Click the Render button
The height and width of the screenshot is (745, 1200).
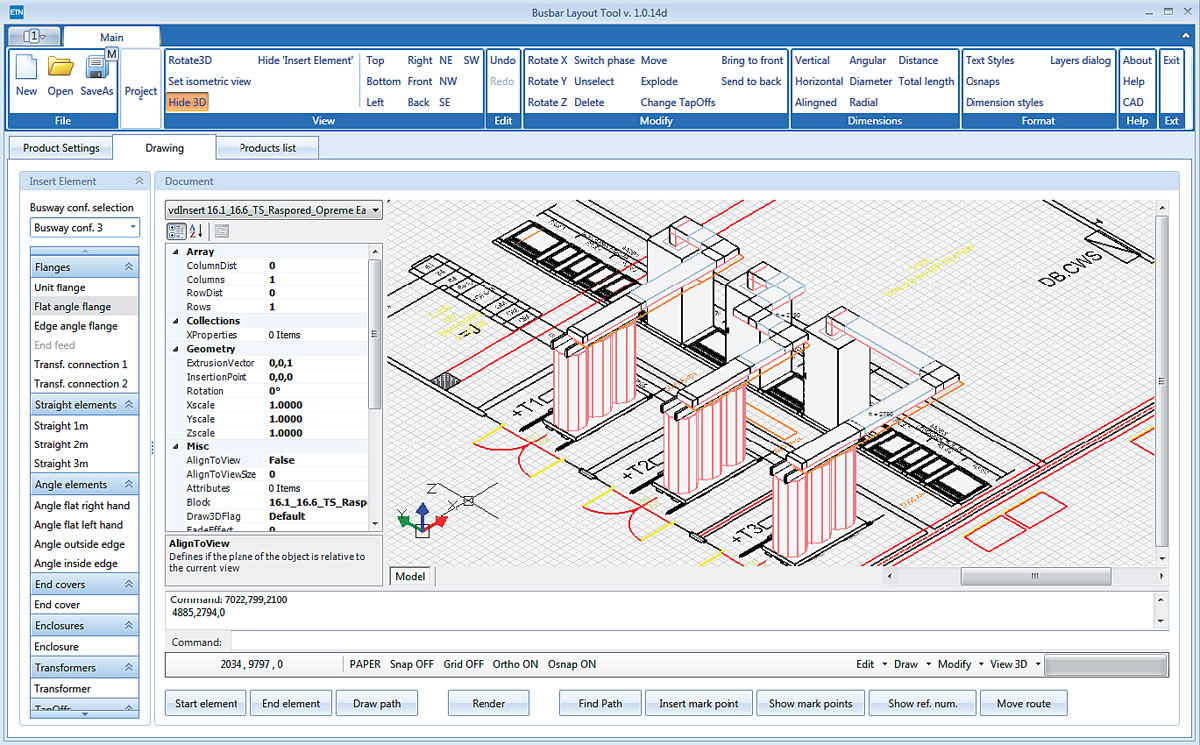pyautogui.click(x=489, y=703)
